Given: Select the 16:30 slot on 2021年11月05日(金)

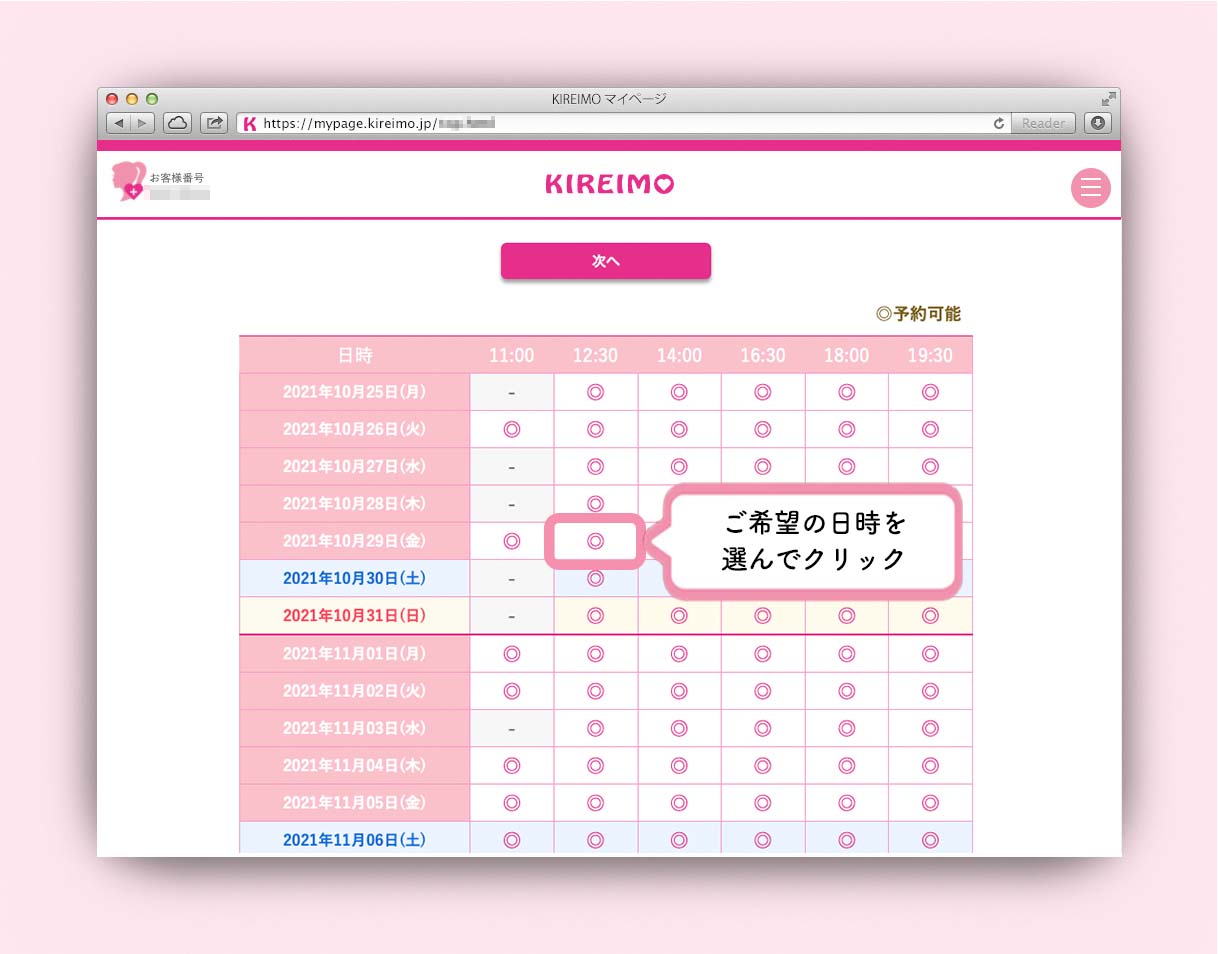Looking at the screenshot, I should (x=763, y=803).
